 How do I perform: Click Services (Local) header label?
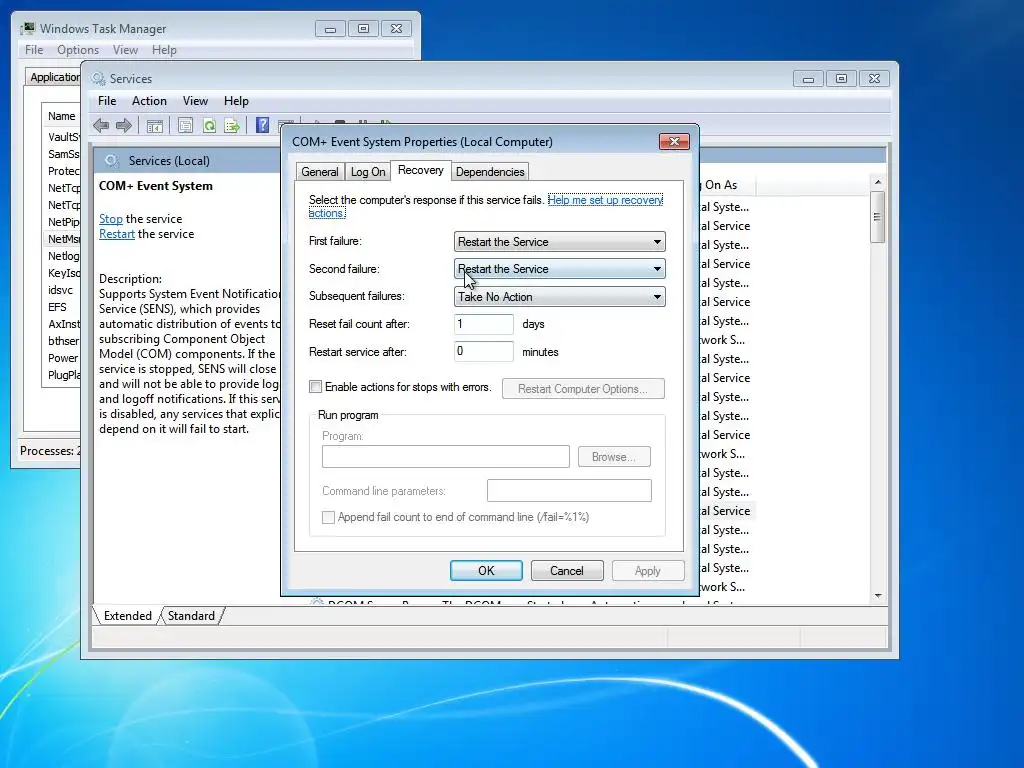(x=168, y=161)
